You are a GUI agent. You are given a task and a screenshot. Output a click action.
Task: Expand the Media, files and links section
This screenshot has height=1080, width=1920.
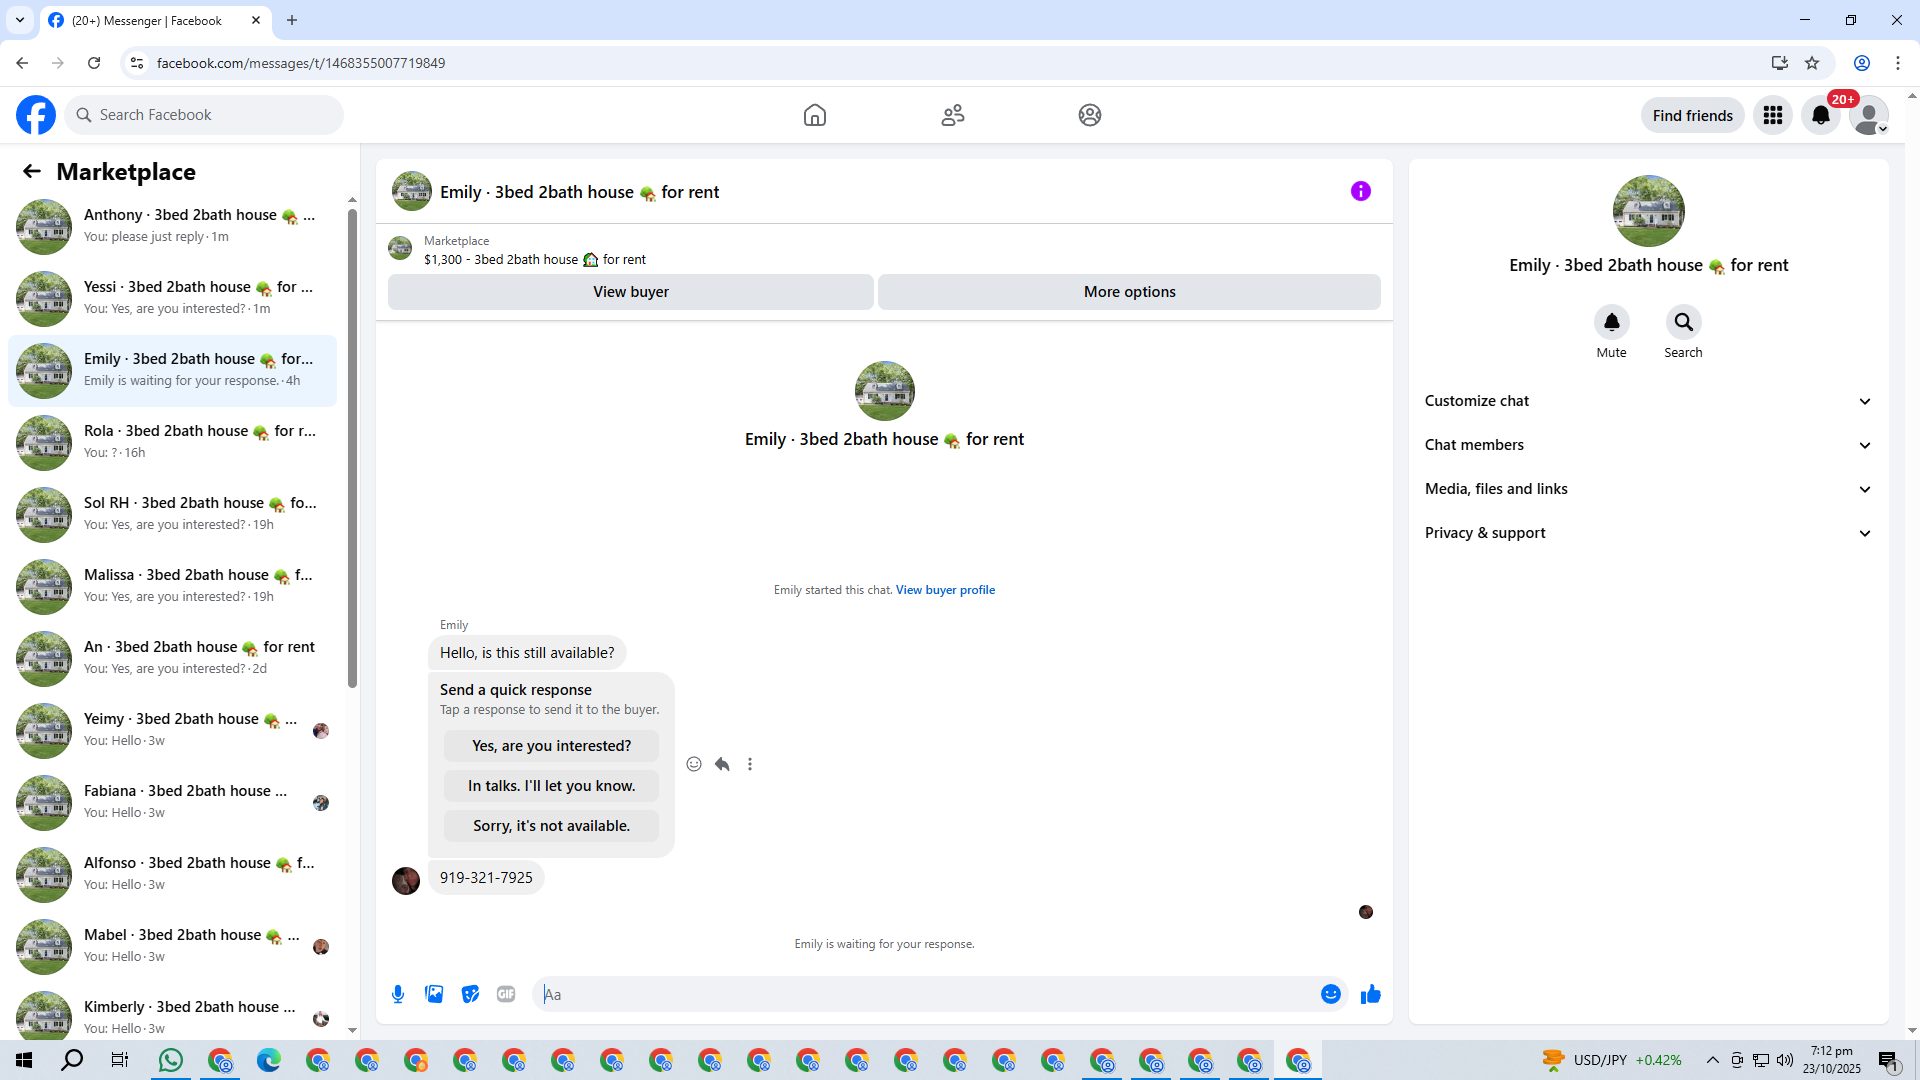coord(1647,489)
